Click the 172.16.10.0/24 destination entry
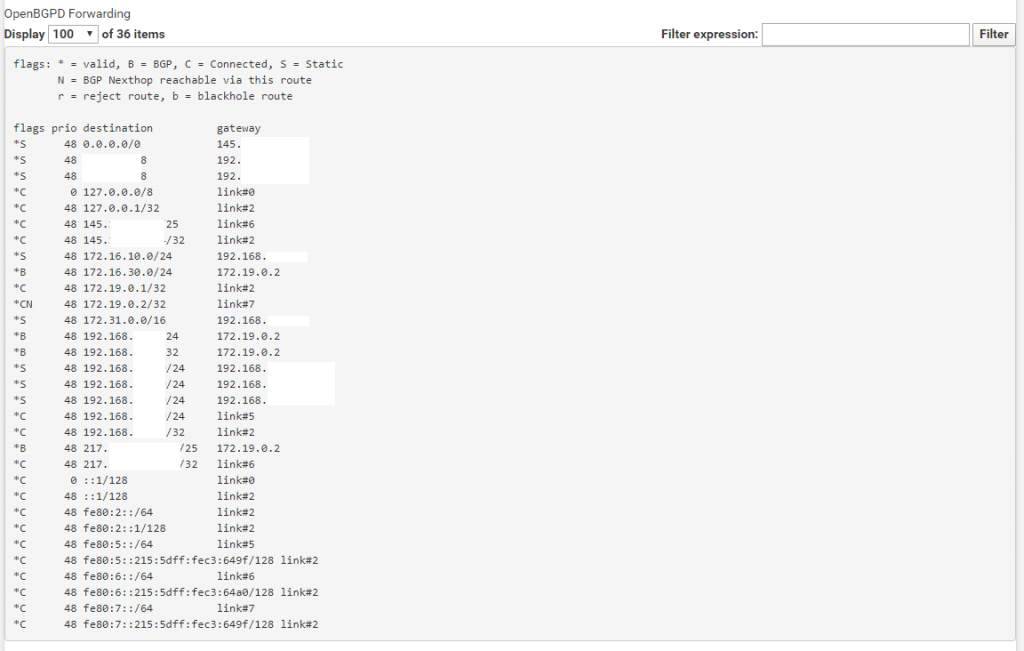 [128, 256]
